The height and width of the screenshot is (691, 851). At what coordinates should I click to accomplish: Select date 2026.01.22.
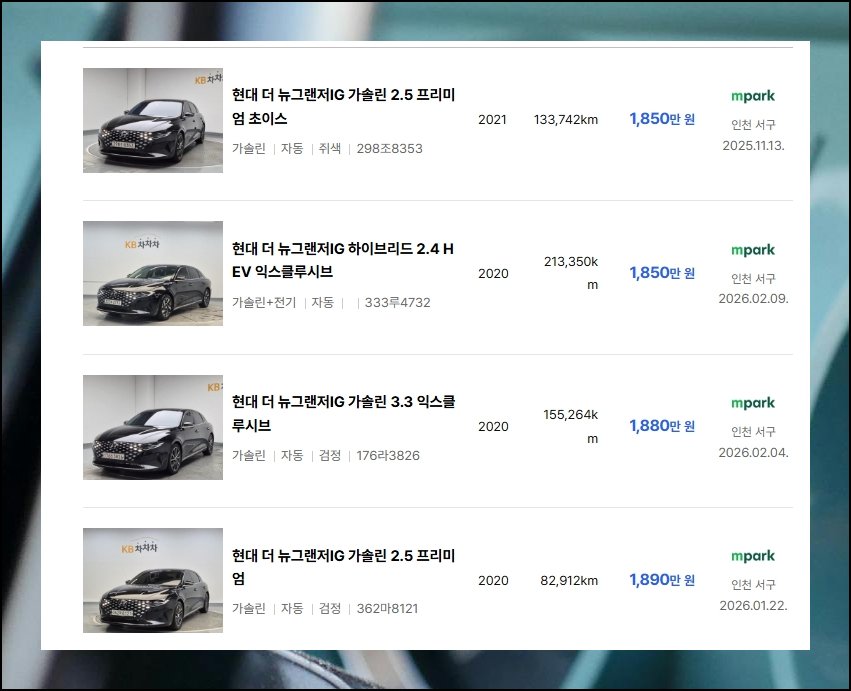[x=753, y=606]
